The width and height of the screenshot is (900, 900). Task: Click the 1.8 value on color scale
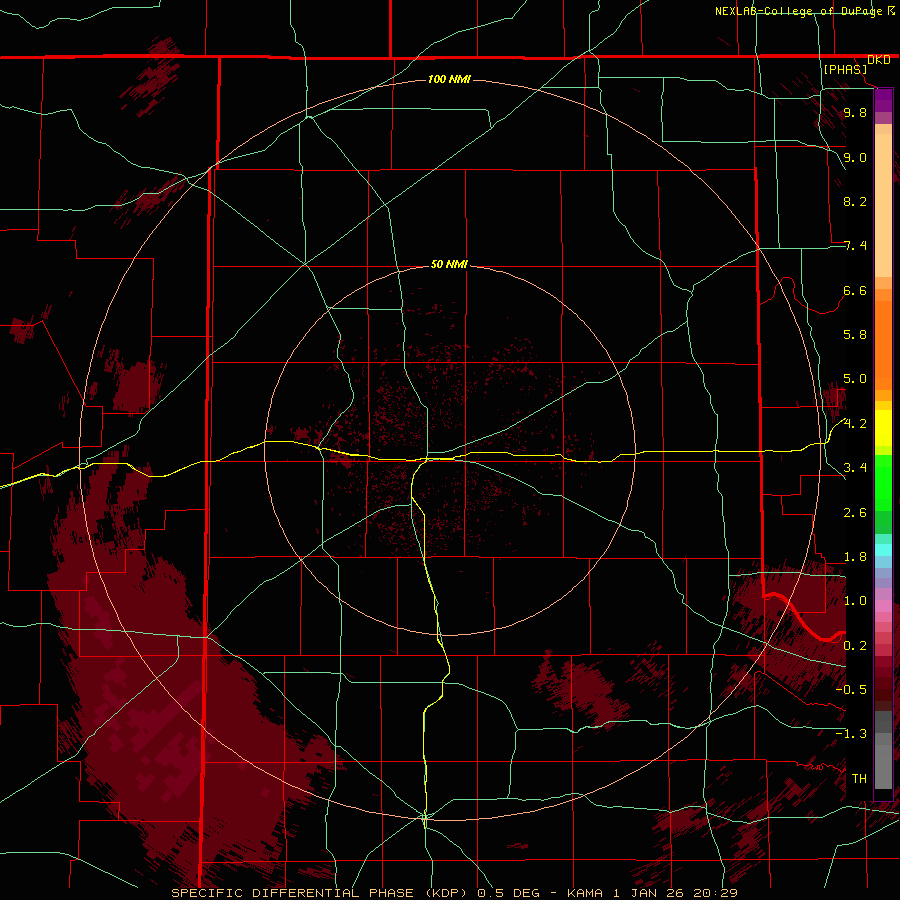[x=855, y=556]
